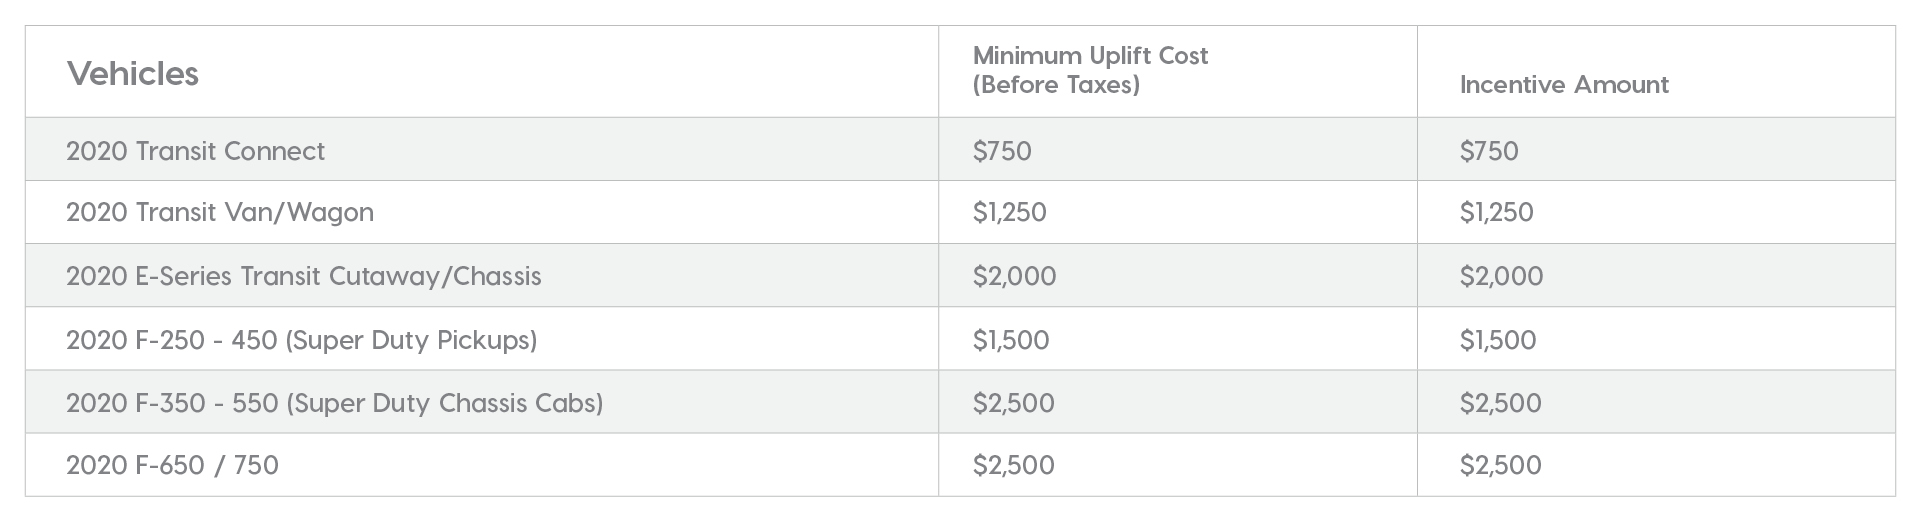The image size is (1920, 522).
Task: Click the $1,250 minimum uplift cost cell
Action: coord(1010,212)
